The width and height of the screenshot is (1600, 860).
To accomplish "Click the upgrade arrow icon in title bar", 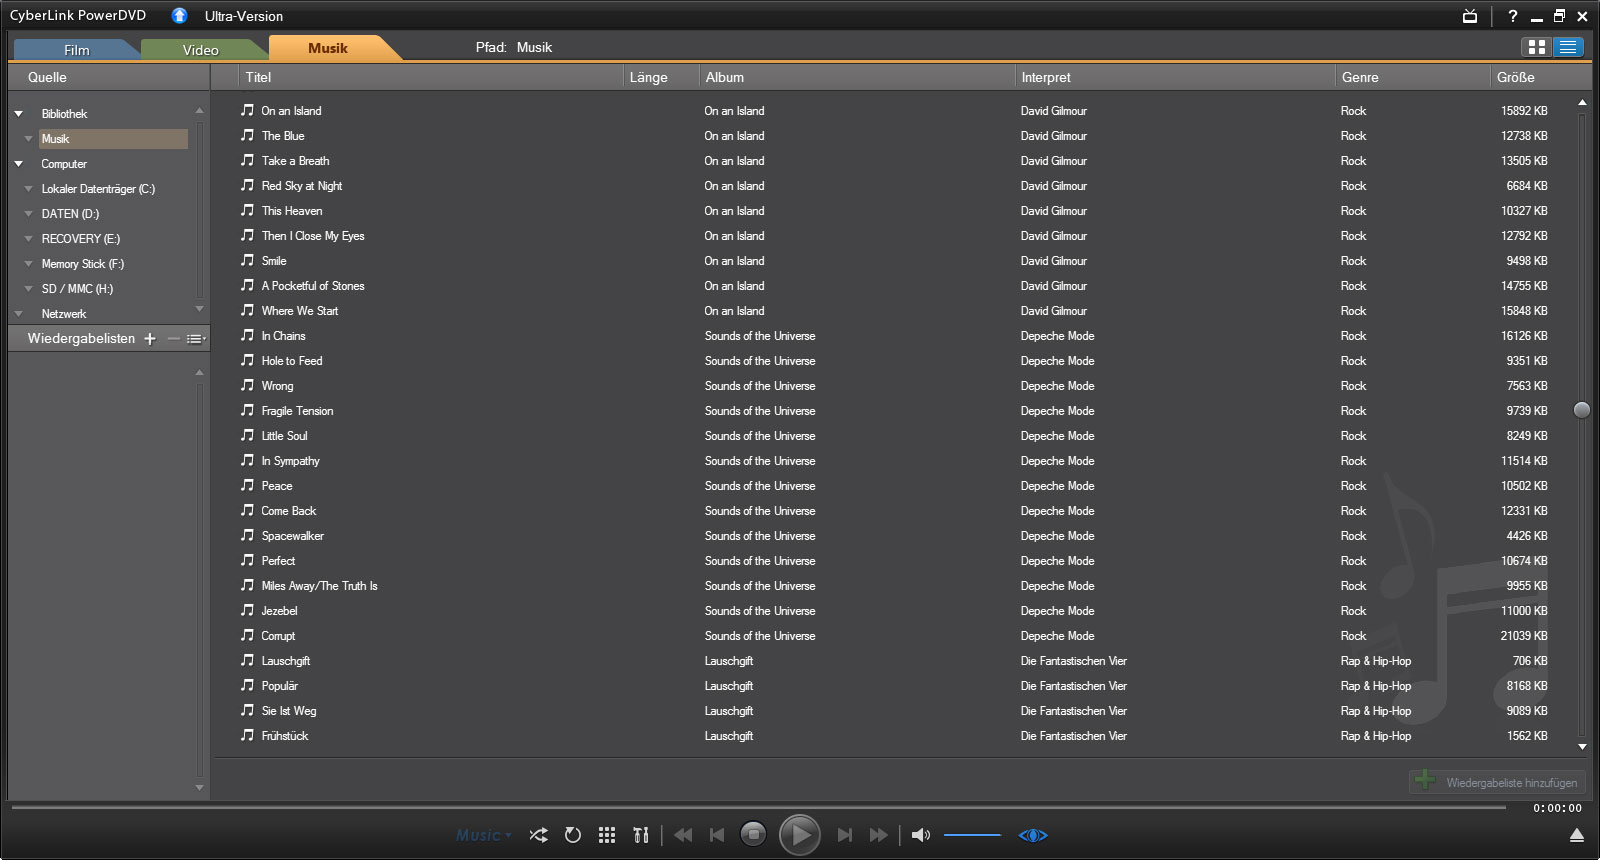I will click(x=179, y=15).
